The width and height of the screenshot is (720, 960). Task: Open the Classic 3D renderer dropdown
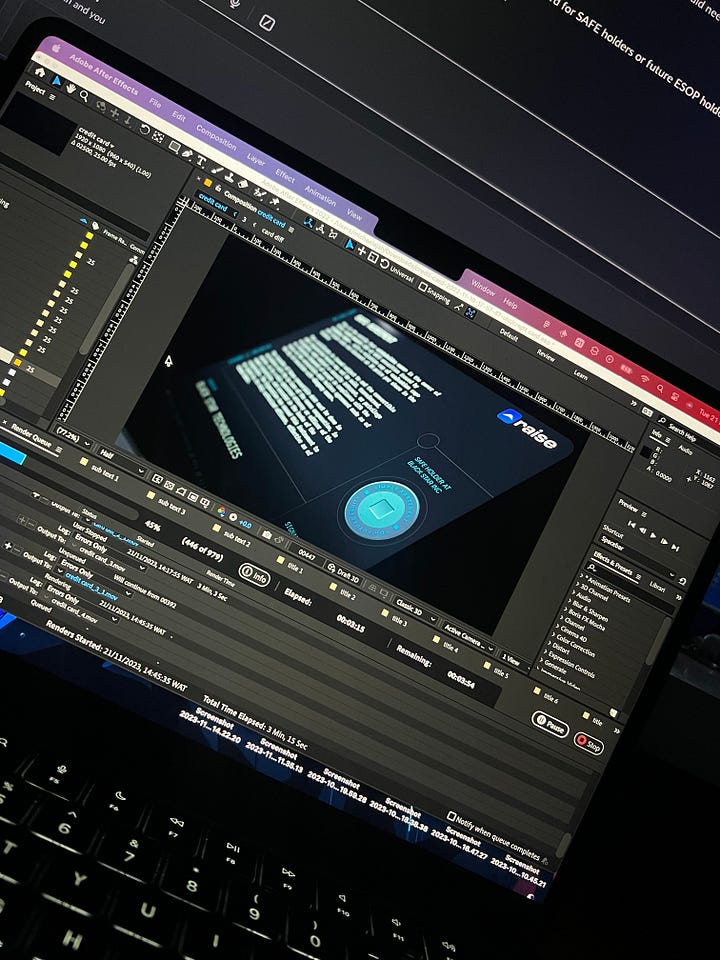[414, 609]
